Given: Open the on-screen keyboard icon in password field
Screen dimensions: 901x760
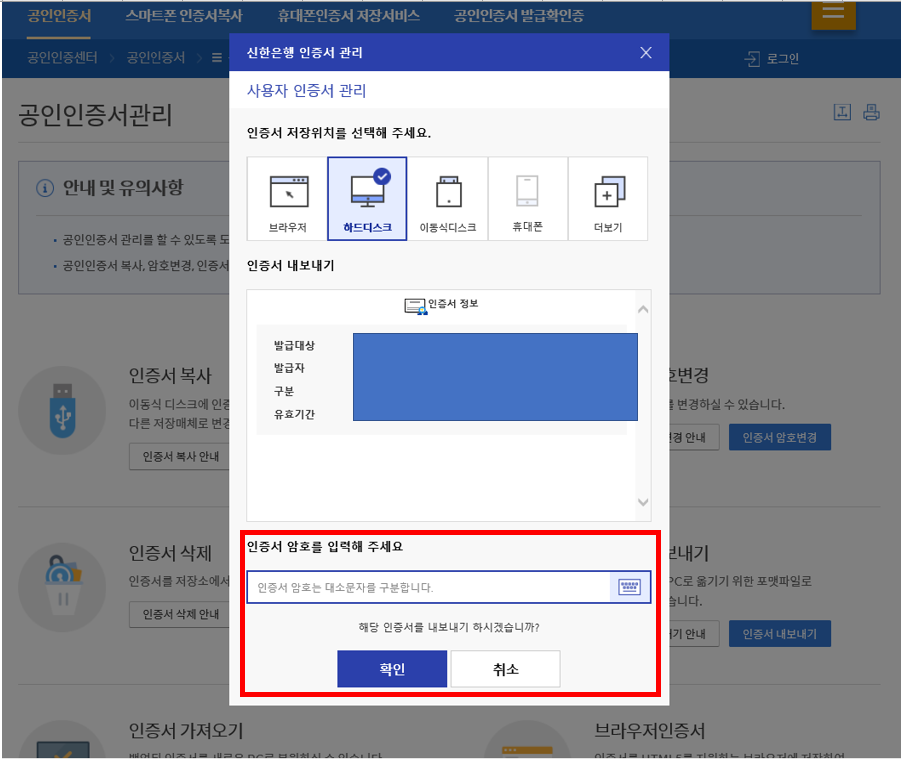Looking at the screenshot, I should point(629,587).
